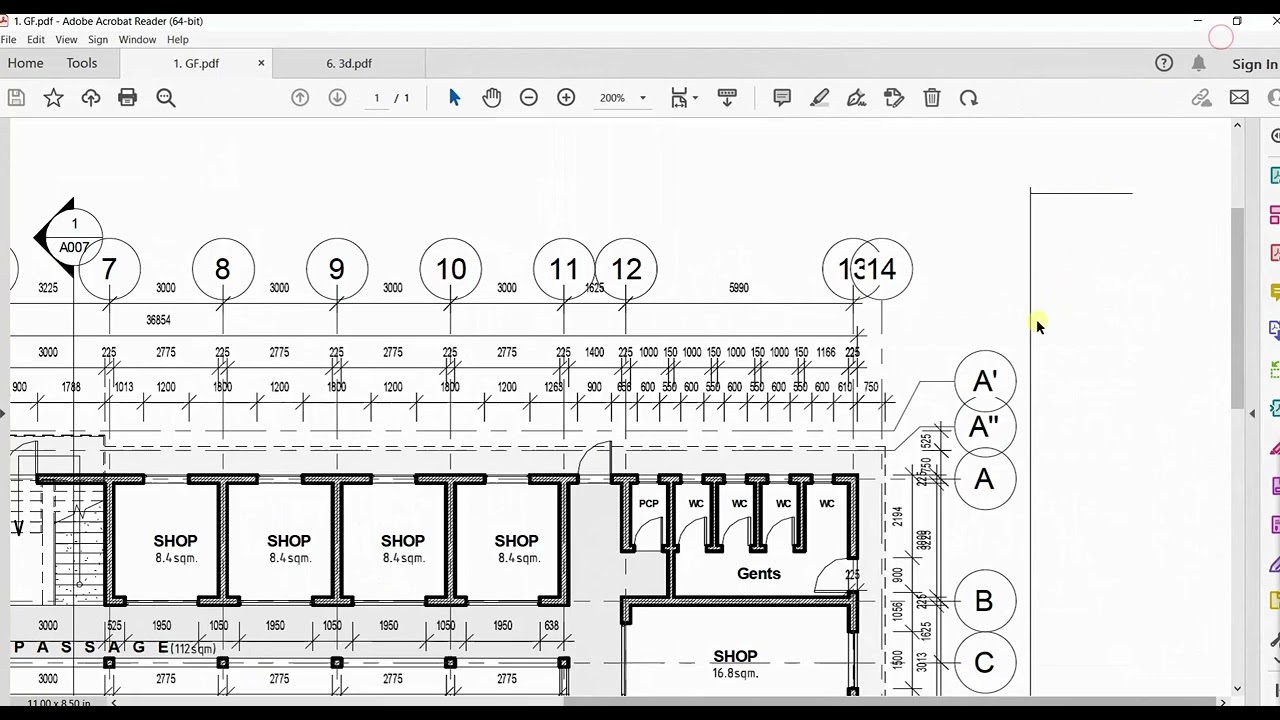1280x720 pixels.
Task: Click the trash Delete icon
Action: pos(932,98)
